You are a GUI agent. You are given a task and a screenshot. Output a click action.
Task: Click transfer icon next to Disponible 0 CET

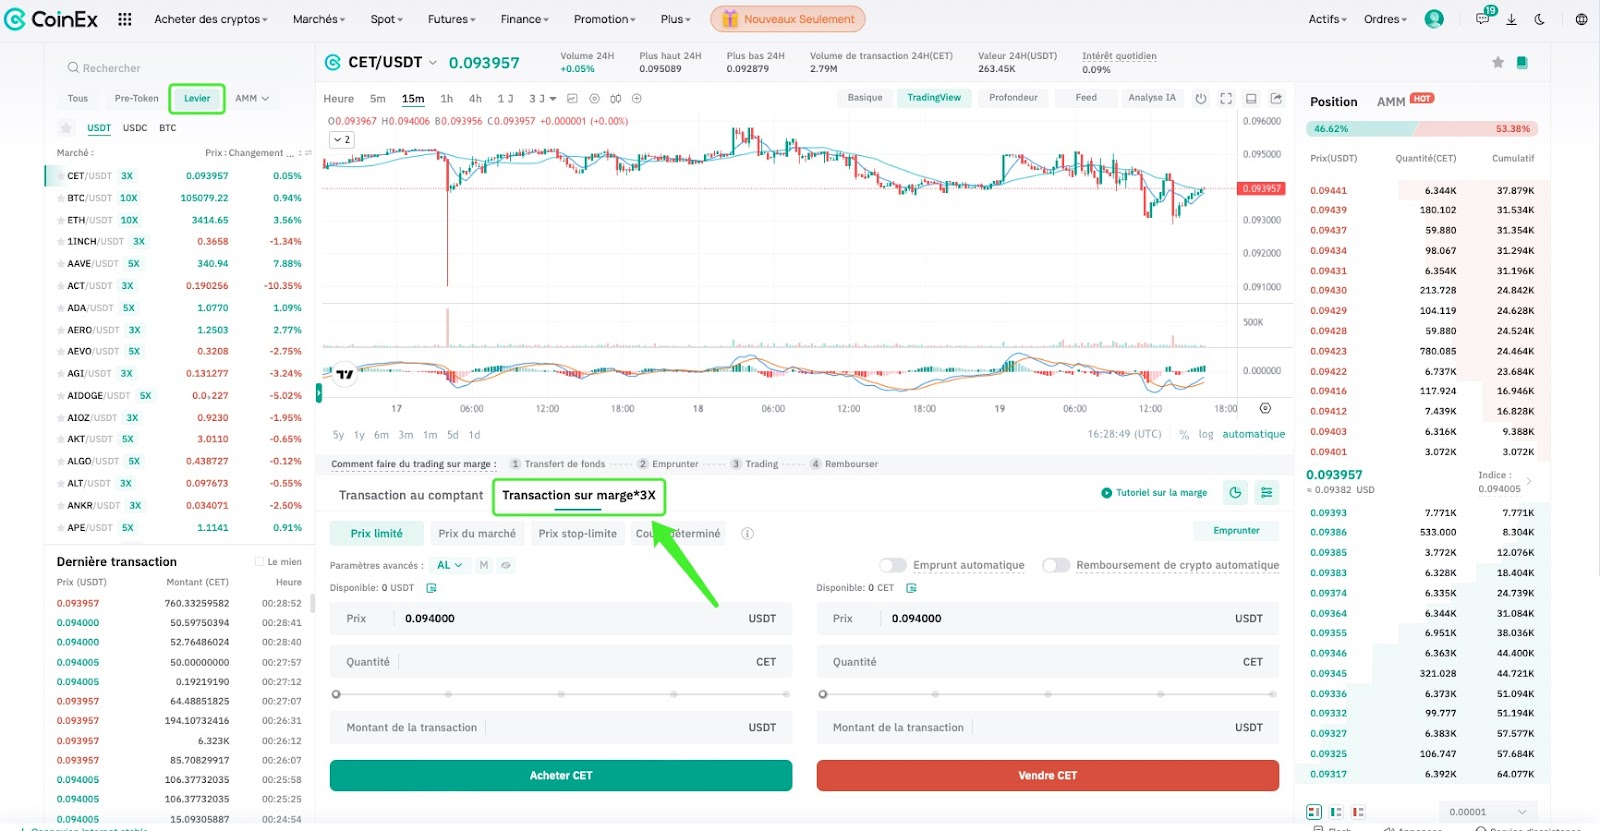coord(912,588)
